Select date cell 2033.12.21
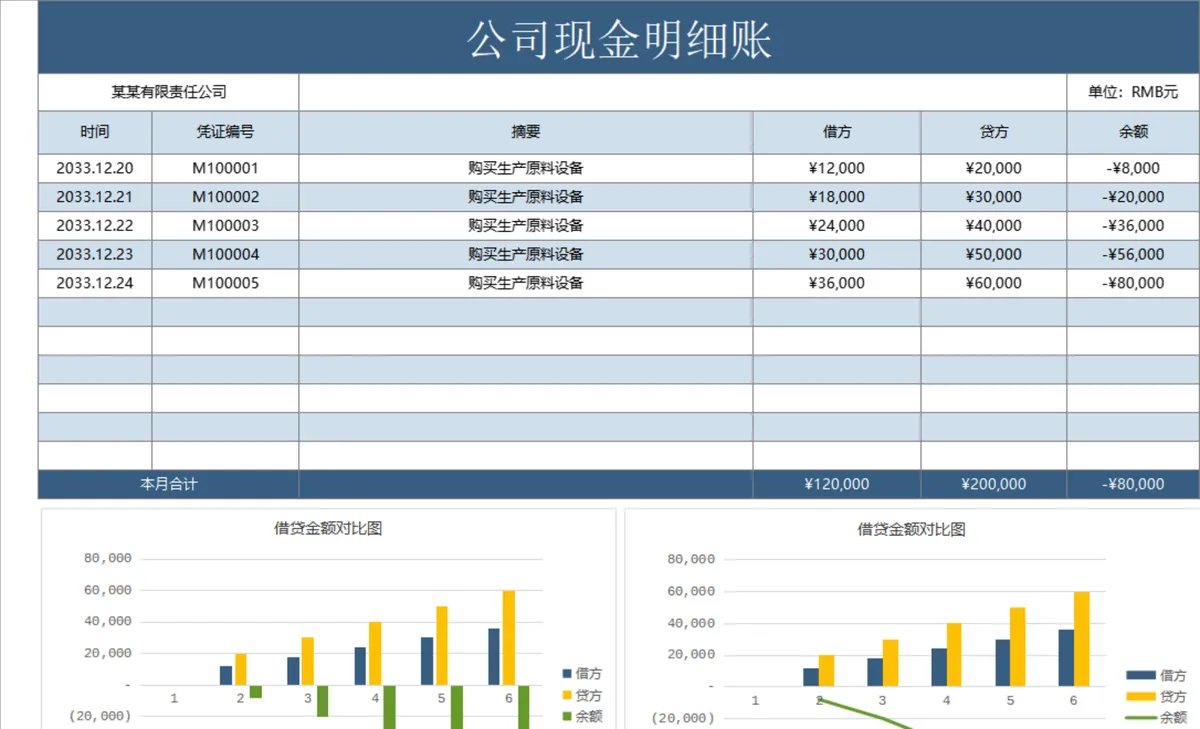The height and width of the screenshot is (729, 1200). click(95, 197)
